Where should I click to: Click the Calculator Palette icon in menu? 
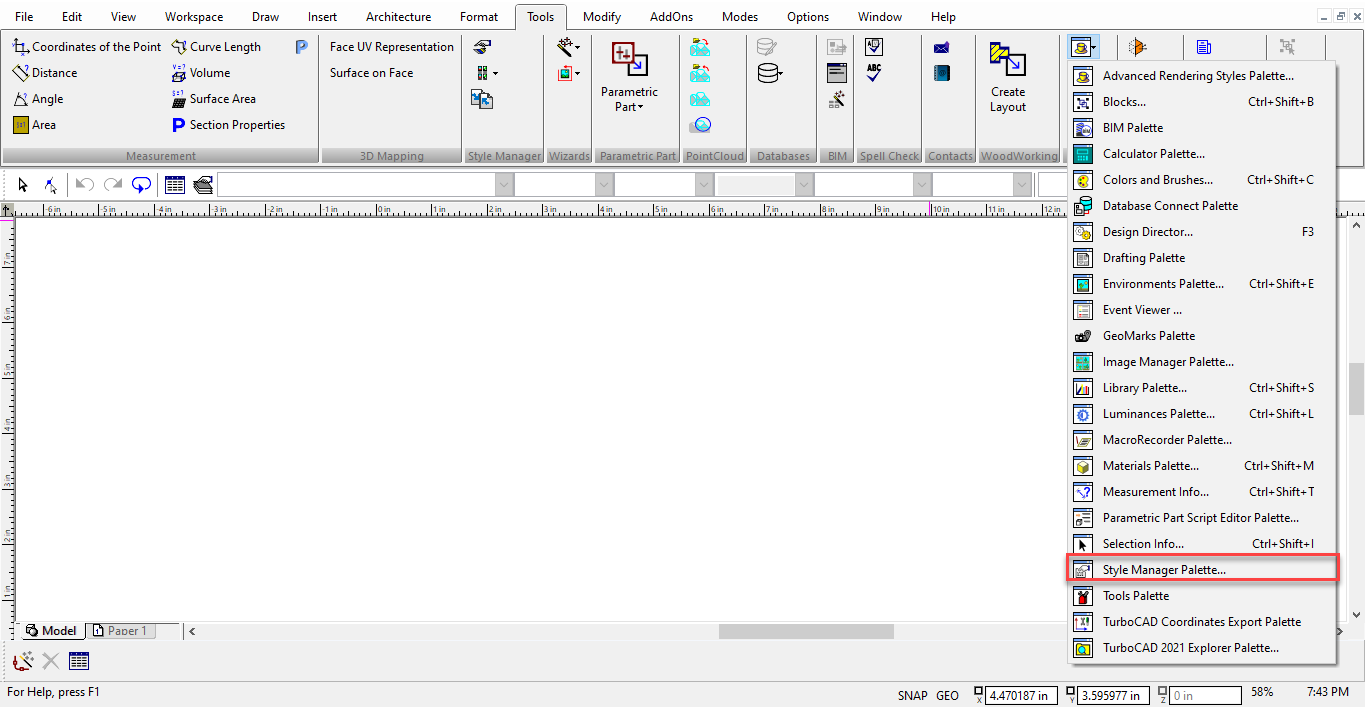[1082, 154]
